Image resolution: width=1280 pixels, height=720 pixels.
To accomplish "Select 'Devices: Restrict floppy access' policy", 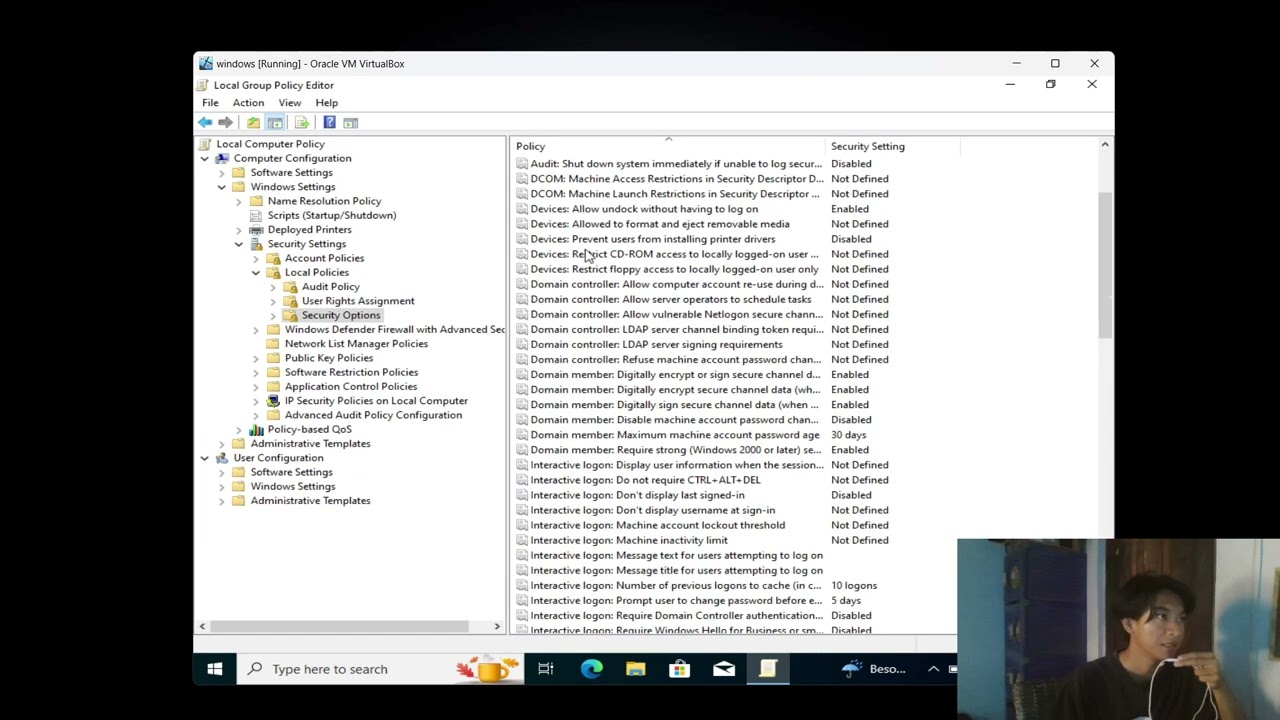I will [x=674, y=269].
